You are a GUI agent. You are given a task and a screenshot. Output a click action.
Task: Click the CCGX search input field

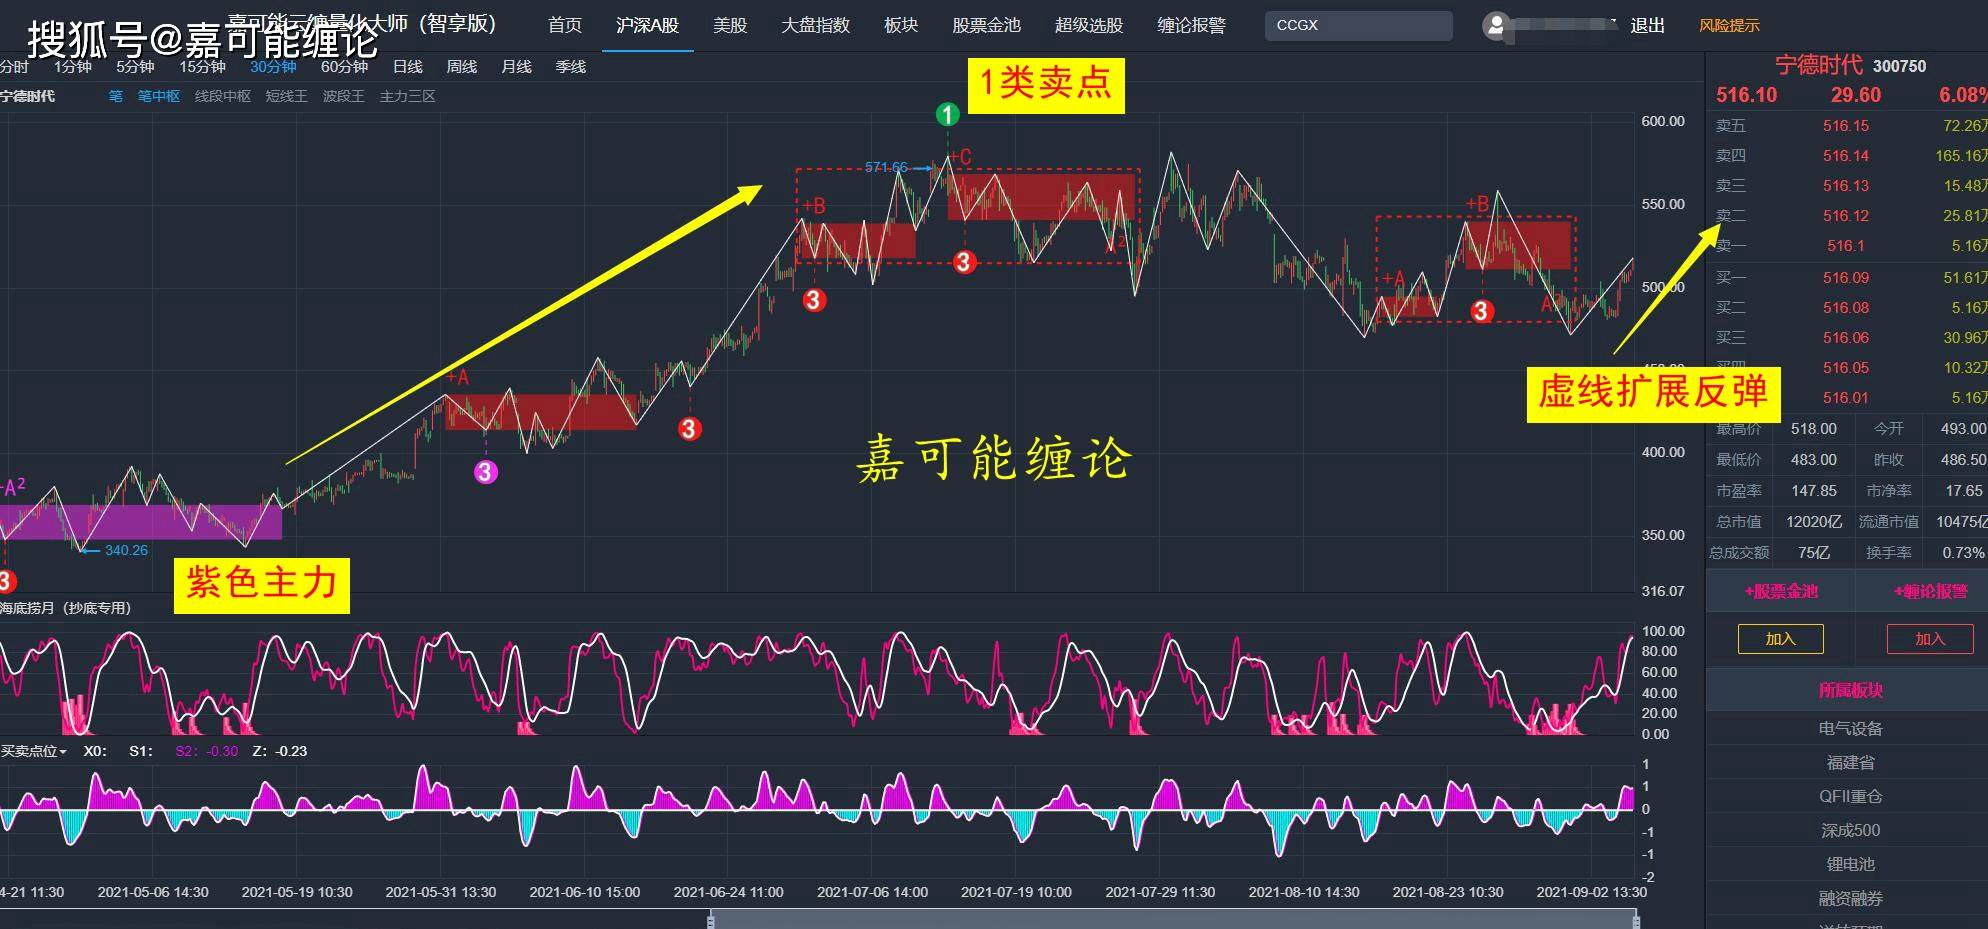click(x=1358, y=25)
